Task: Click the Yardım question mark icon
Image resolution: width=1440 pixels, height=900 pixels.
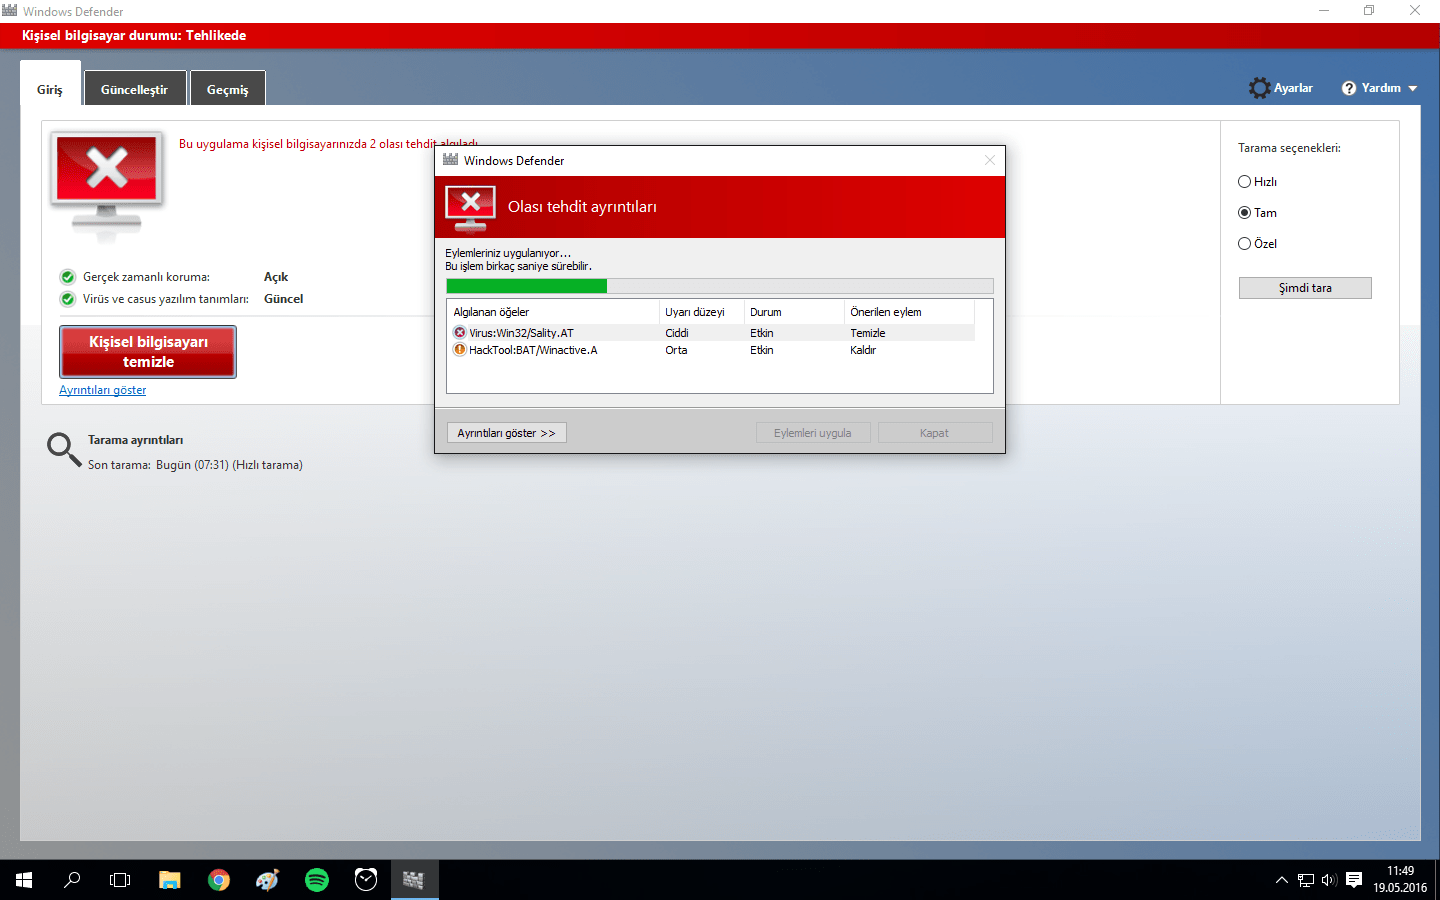Action: click(x=1349, y=88)
